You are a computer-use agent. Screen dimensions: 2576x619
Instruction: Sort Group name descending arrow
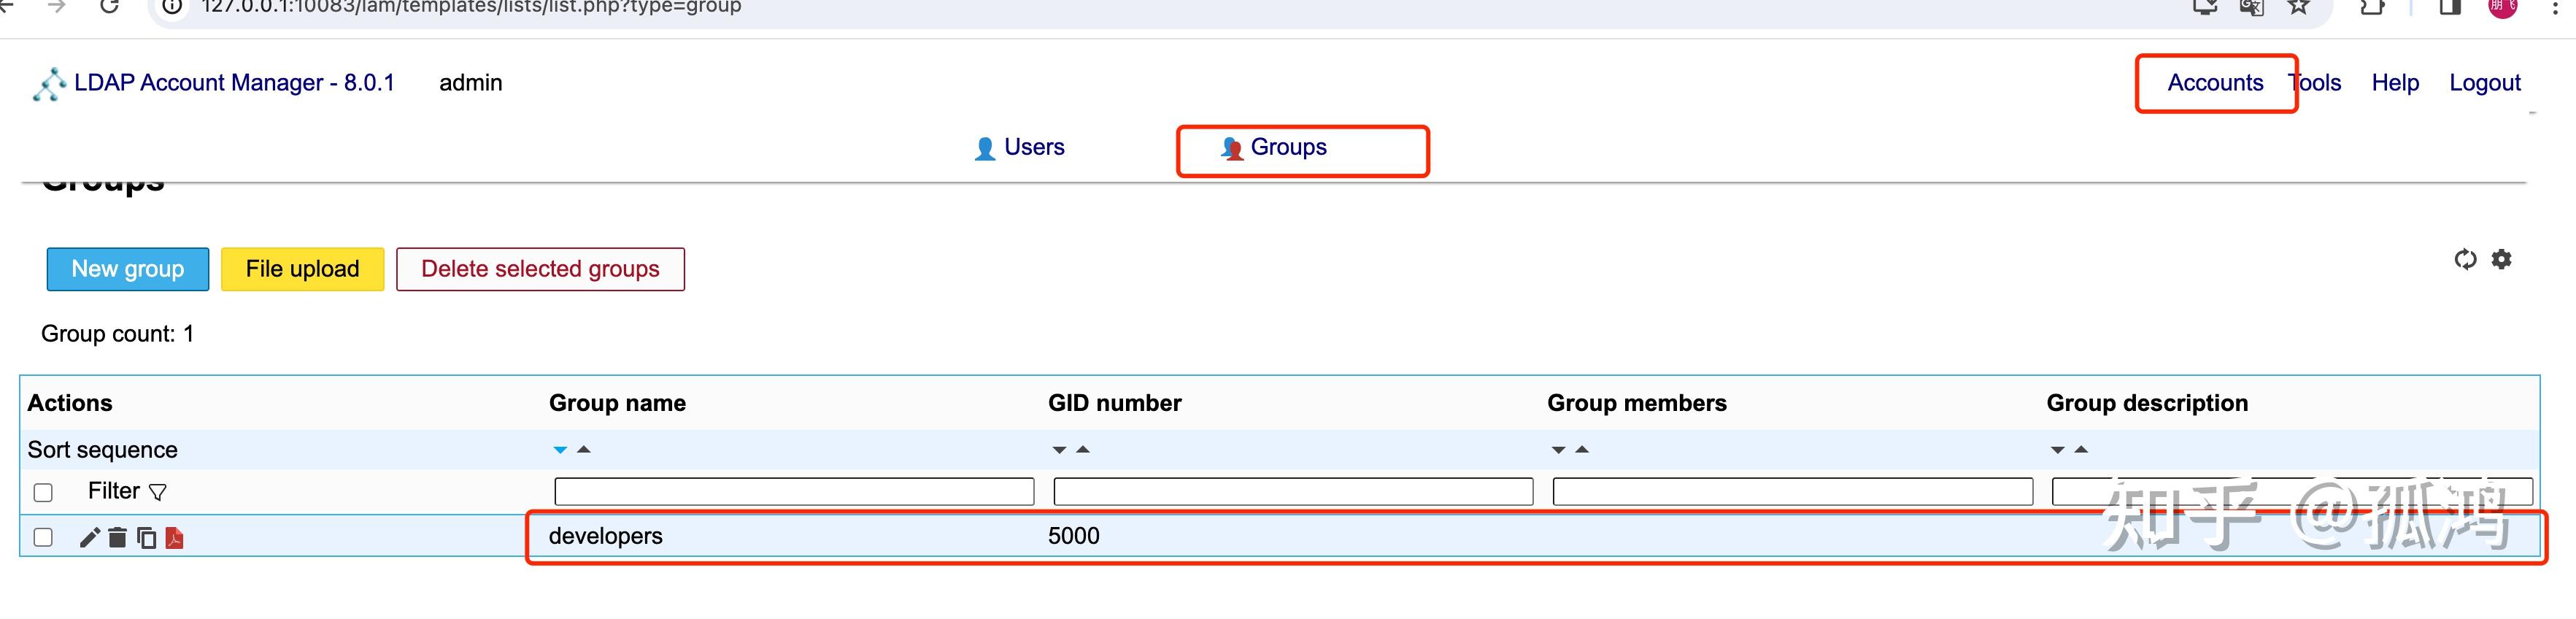pyautogui.click(x=560, y=450)
